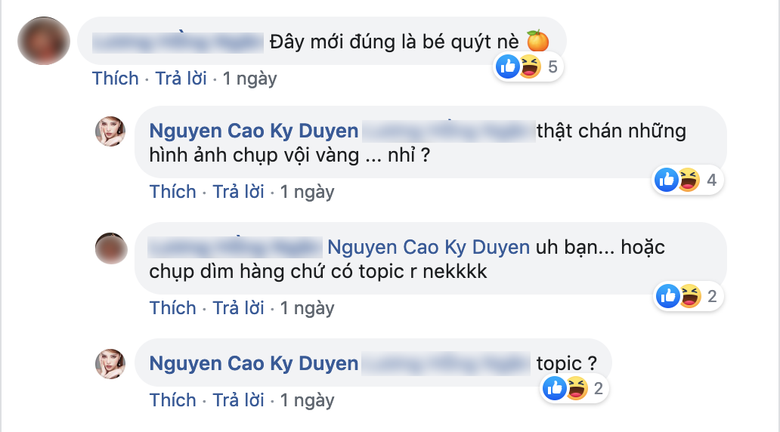Screen dimensions: 780x432
Task: Click Trả lời under 'hình ảnh chụp vội vàng'
Action: pyautogui.click(x=238, y=192)
